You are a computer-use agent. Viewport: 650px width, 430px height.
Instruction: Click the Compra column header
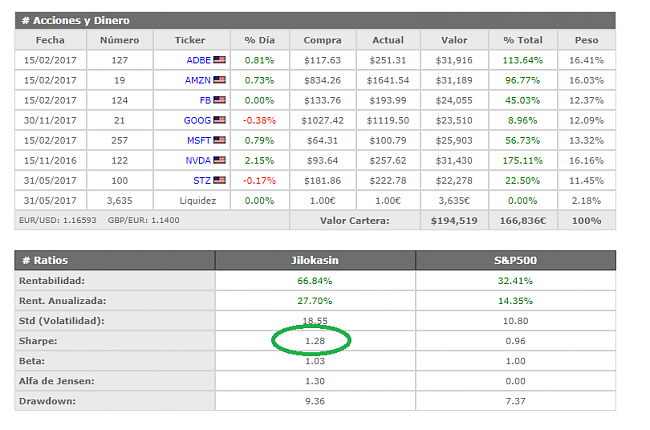coord(323,40)
